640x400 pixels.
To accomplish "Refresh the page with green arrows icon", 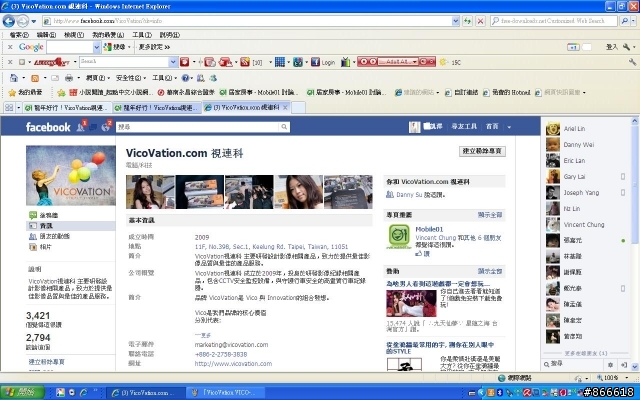I will click(467, 21).
